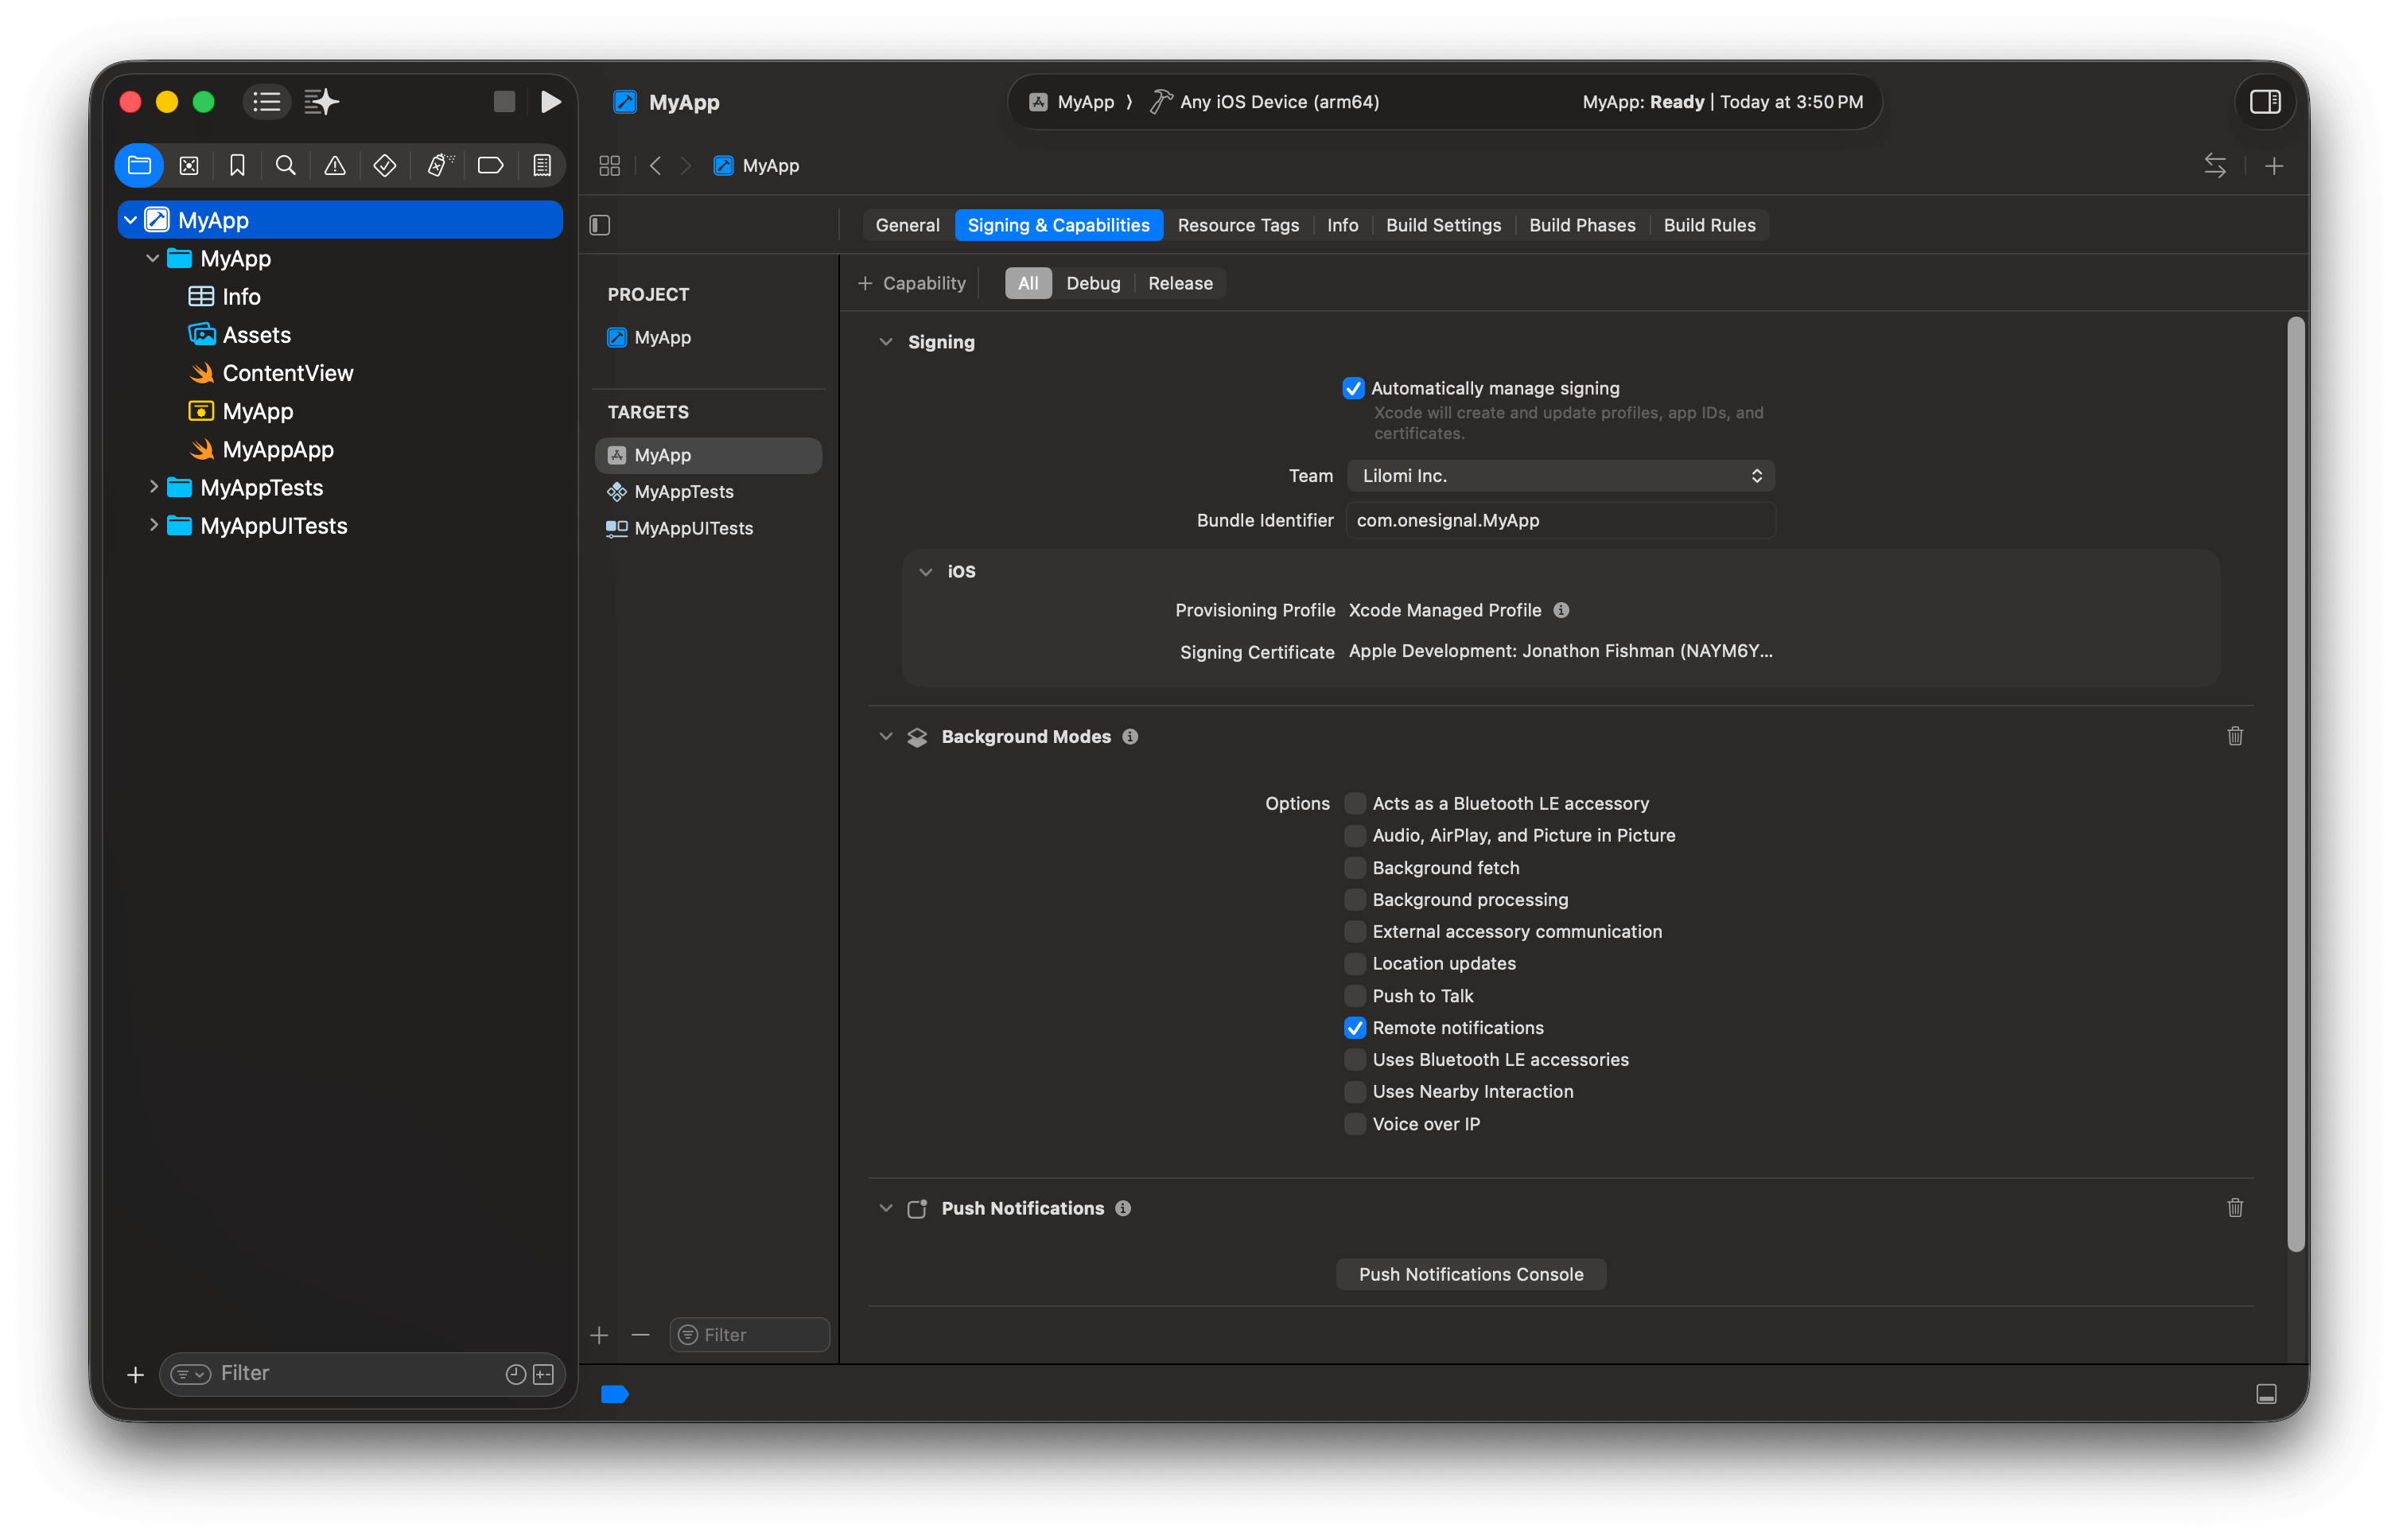This screenshot has width=2399, height=1540.
Task: Select the Debug configuration filter
Action: pos(1093,283)
